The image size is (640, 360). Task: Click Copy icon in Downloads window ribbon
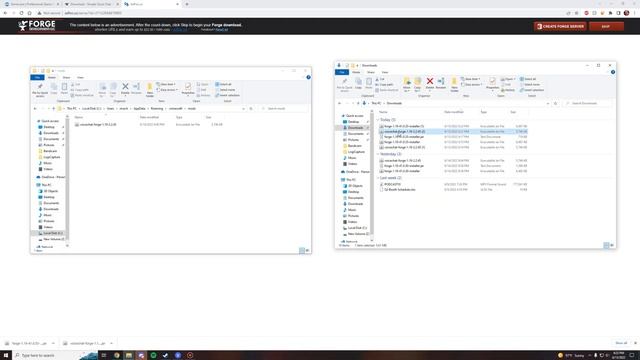[358, 83]
